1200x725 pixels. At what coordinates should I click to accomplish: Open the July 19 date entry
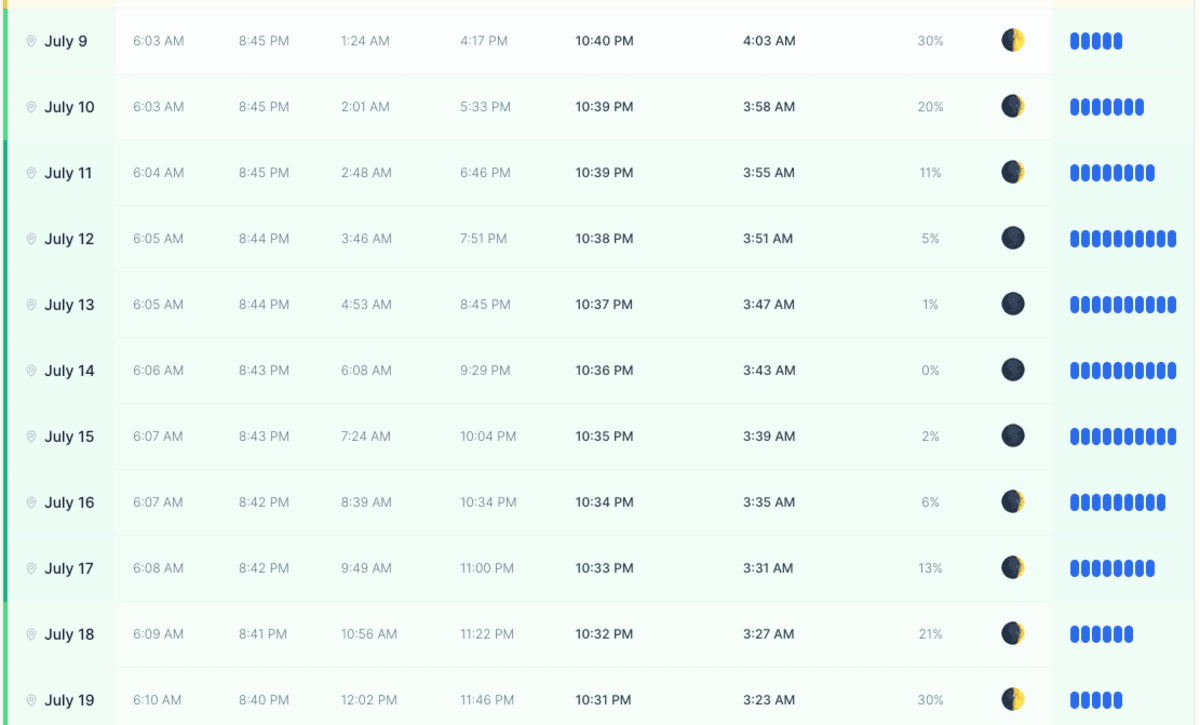pyautogui.click(x=69, y=700)
